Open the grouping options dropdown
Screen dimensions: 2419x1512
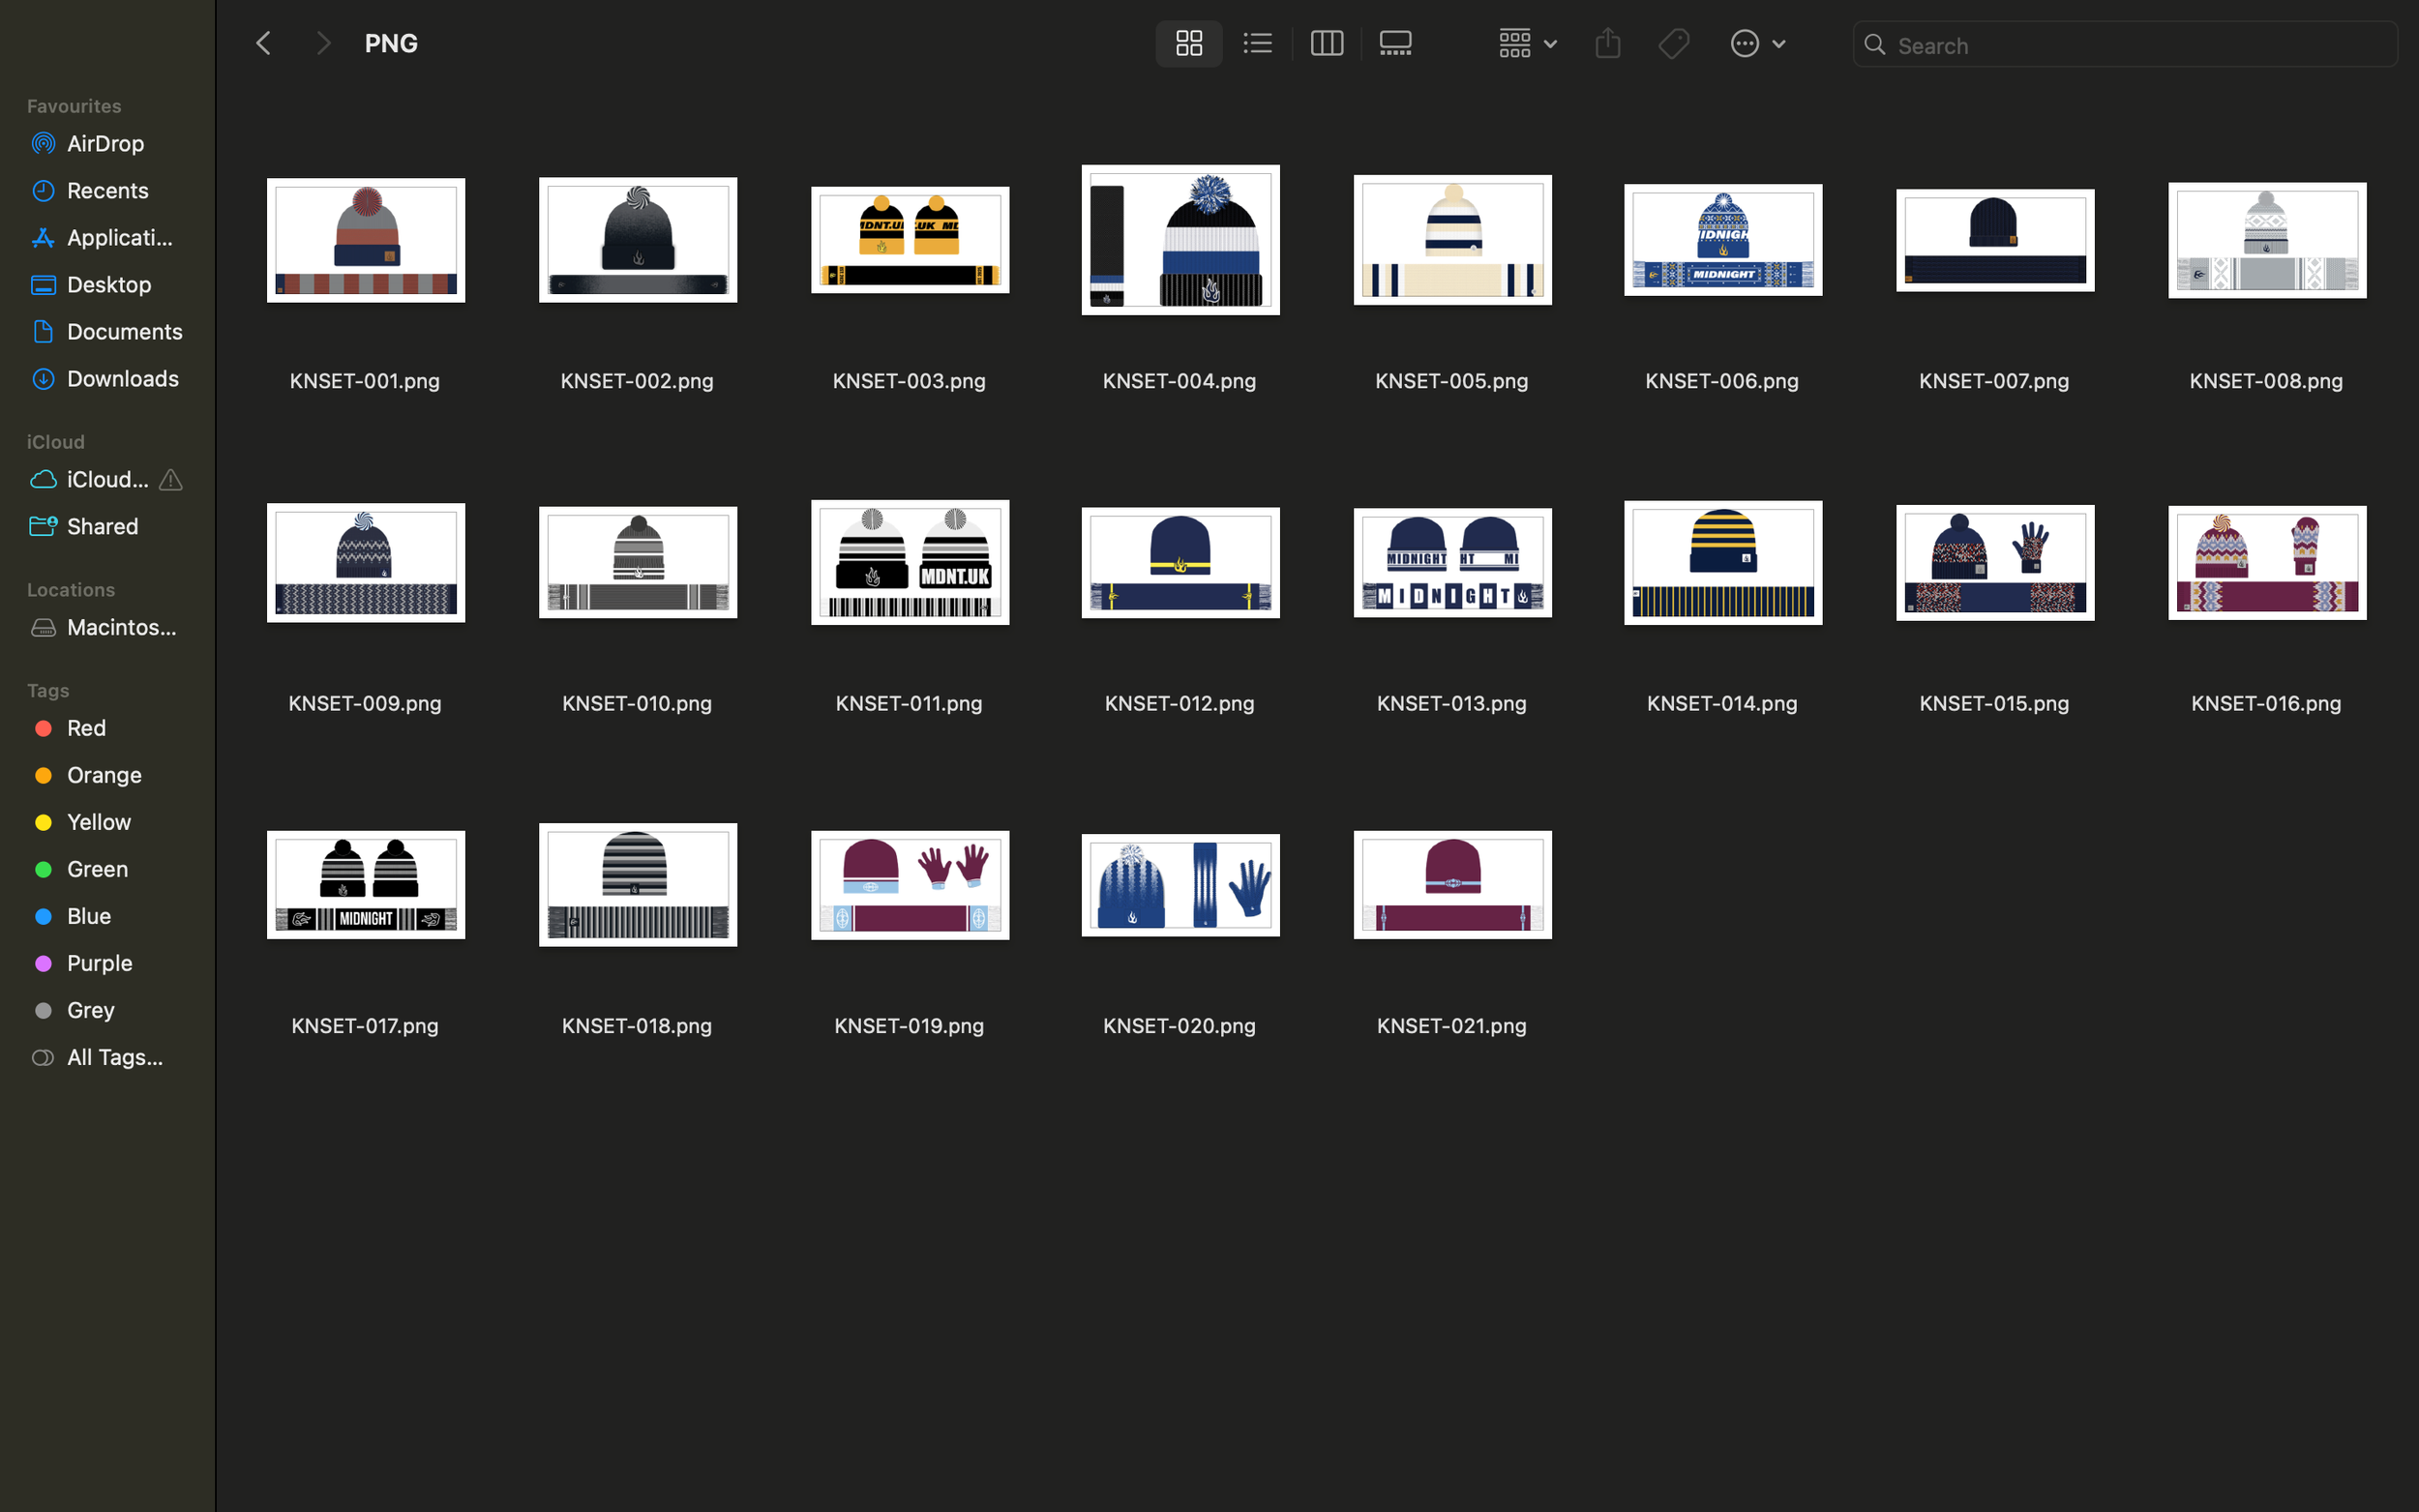(1524, 43)
